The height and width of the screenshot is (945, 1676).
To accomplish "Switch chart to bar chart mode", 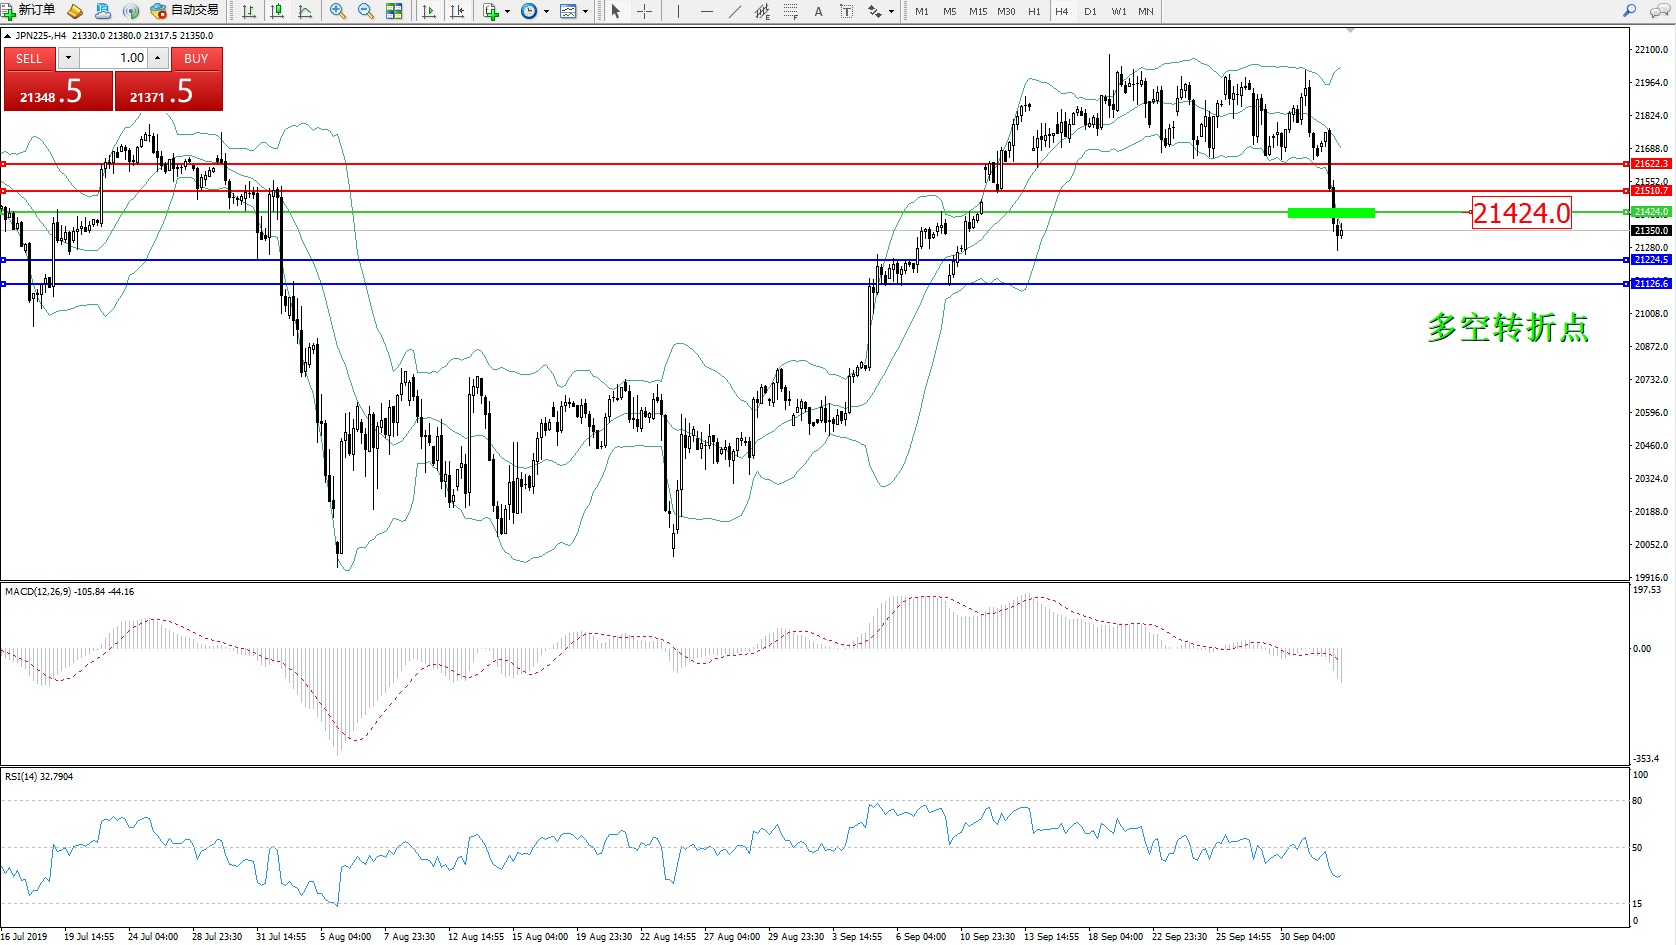I will pyautogui.click(x=249, y=11).
